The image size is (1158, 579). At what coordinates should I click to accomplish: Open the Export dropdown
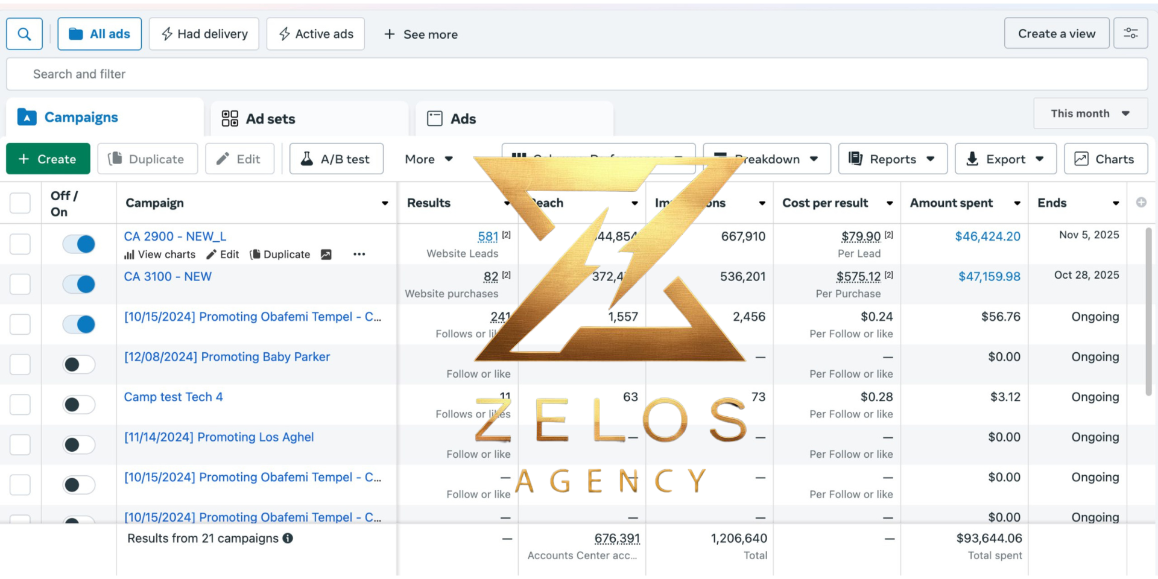[1005, 159]
